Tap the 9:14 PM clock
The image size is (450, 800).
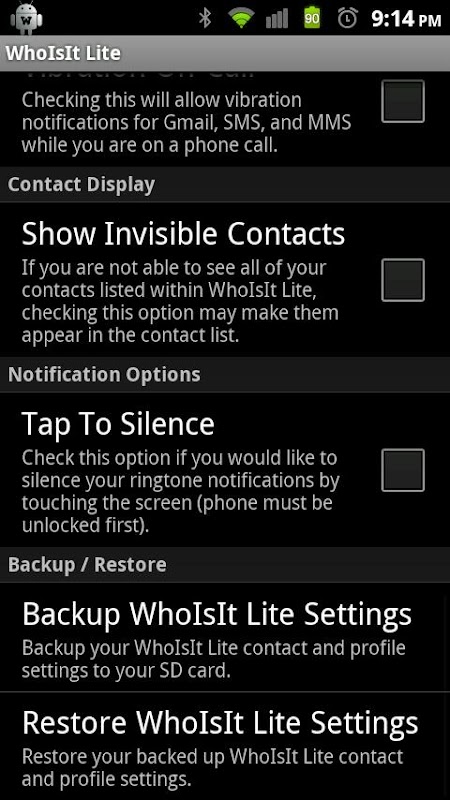pos(406,19)
